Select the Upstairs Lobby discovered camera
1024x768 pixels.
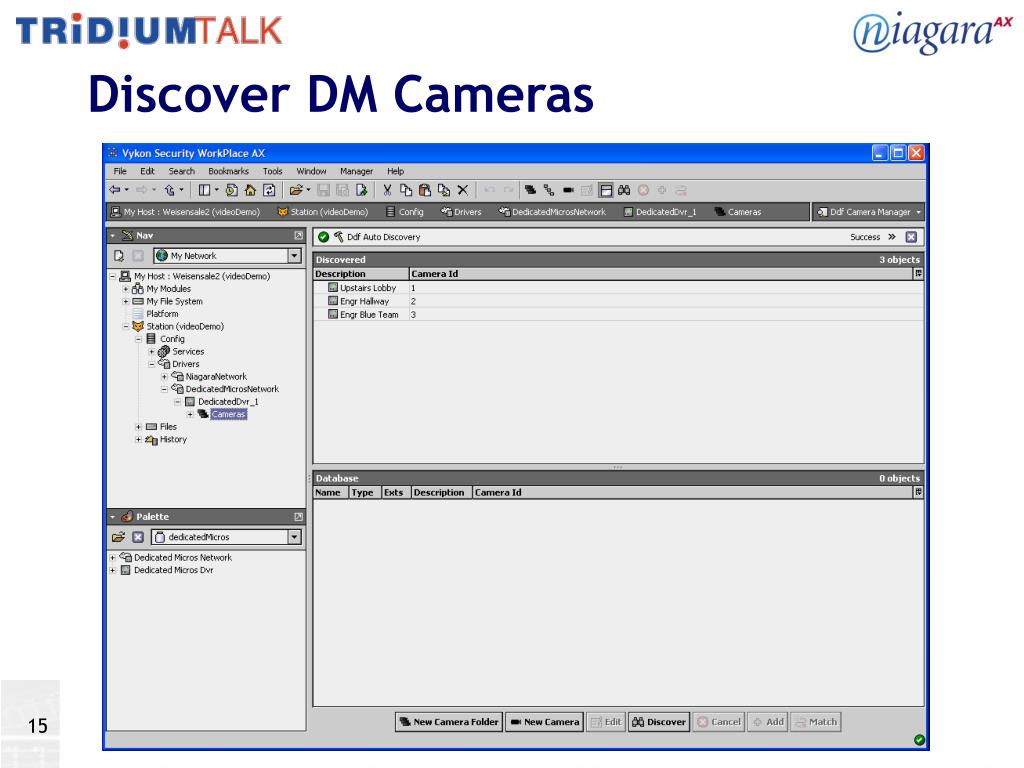(618, 288)
